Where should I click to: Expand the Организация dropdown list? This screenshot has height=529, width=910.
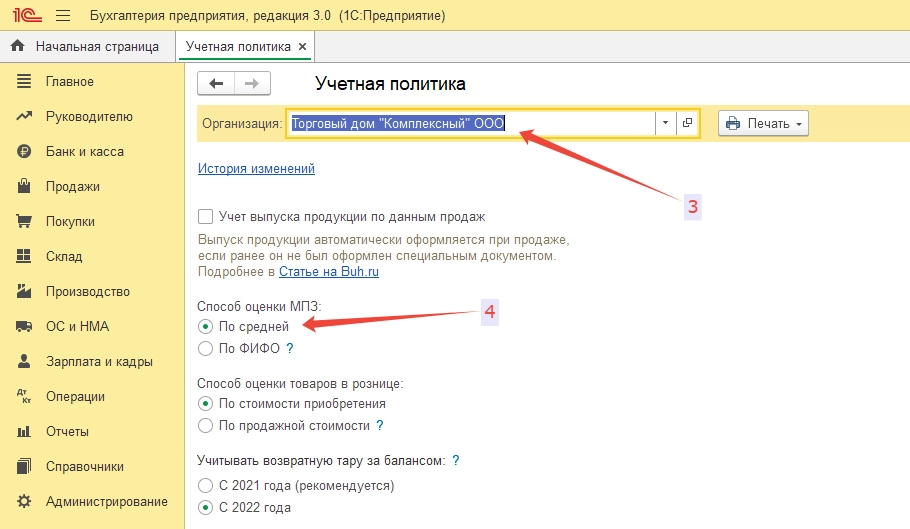tap(666, 123)
